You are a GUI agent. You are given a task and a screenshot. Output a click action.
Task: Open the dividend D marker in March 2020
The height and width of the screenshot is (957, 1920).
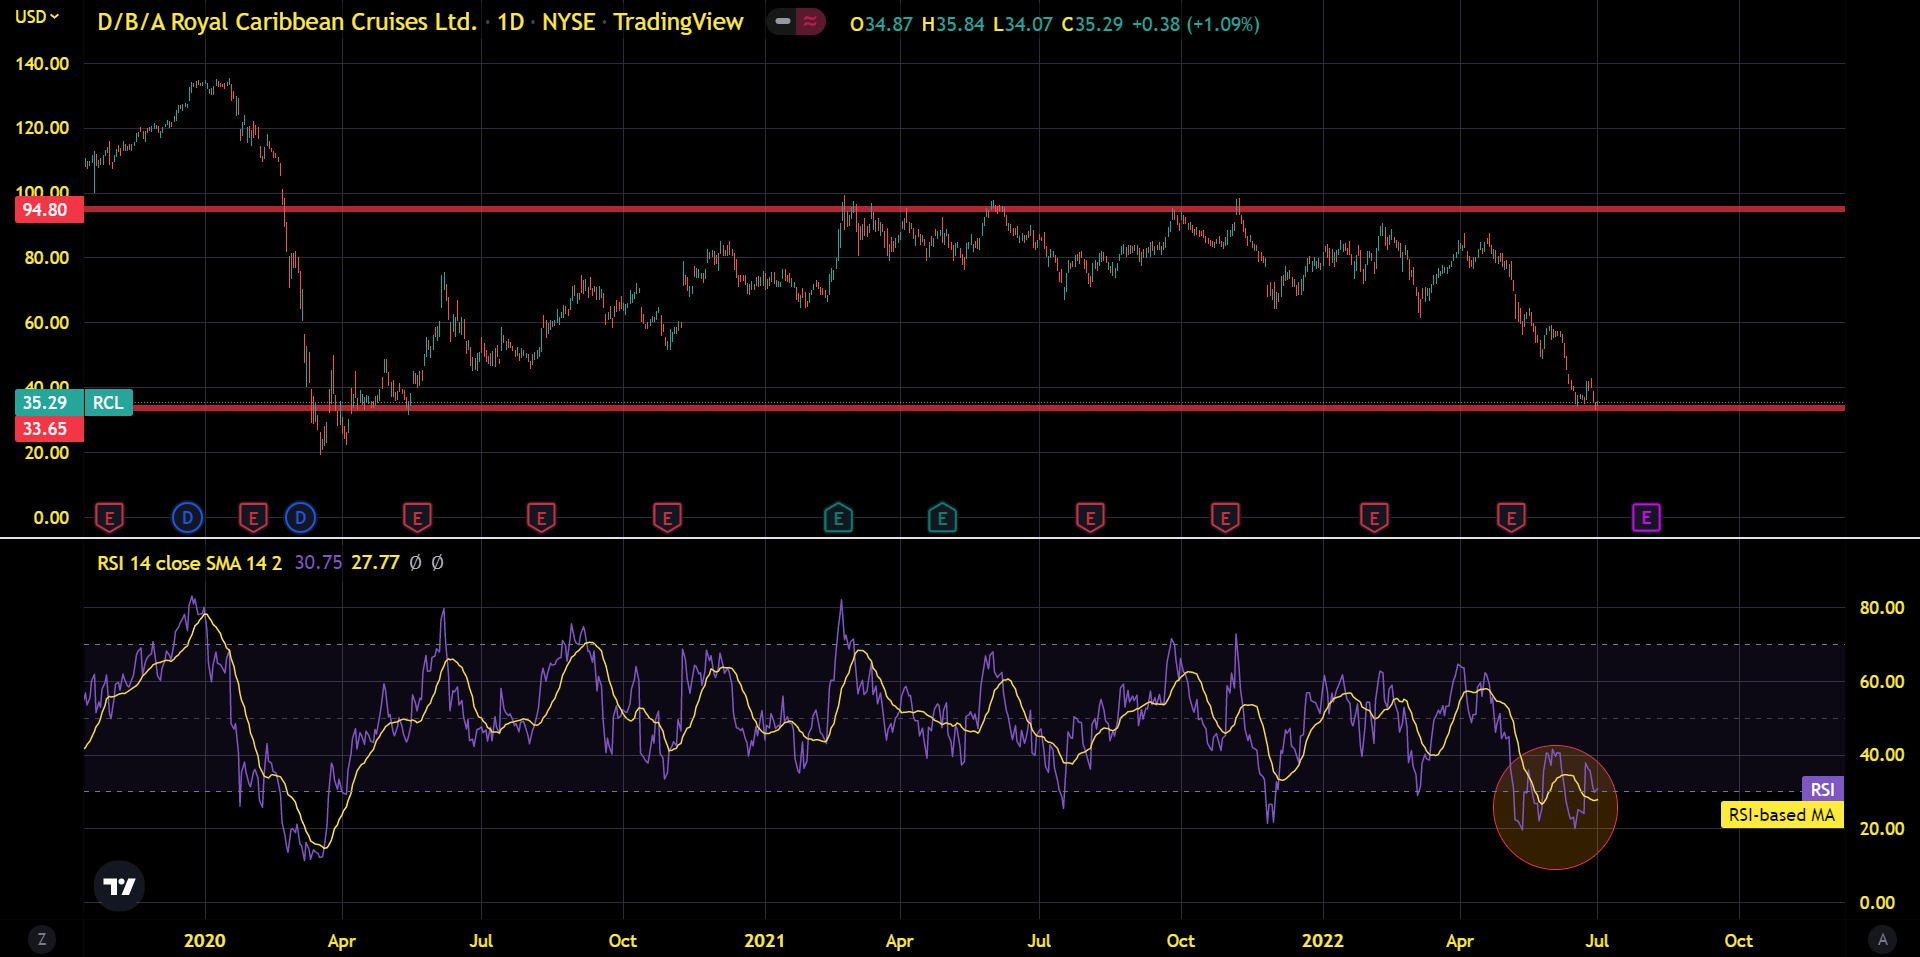click(300, 517)
